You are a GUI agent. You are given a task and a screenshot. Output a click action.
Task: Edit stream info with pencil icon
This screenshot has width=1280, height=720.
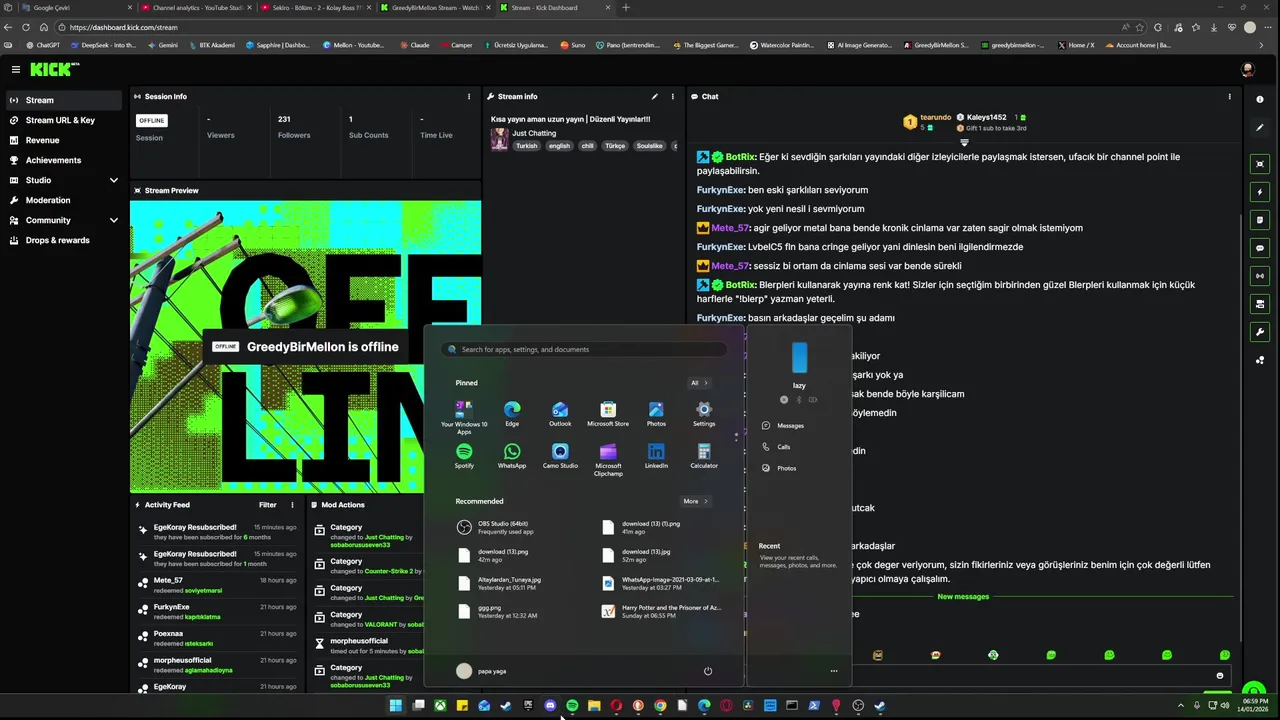pyautogui.click(x=655, y=97)
